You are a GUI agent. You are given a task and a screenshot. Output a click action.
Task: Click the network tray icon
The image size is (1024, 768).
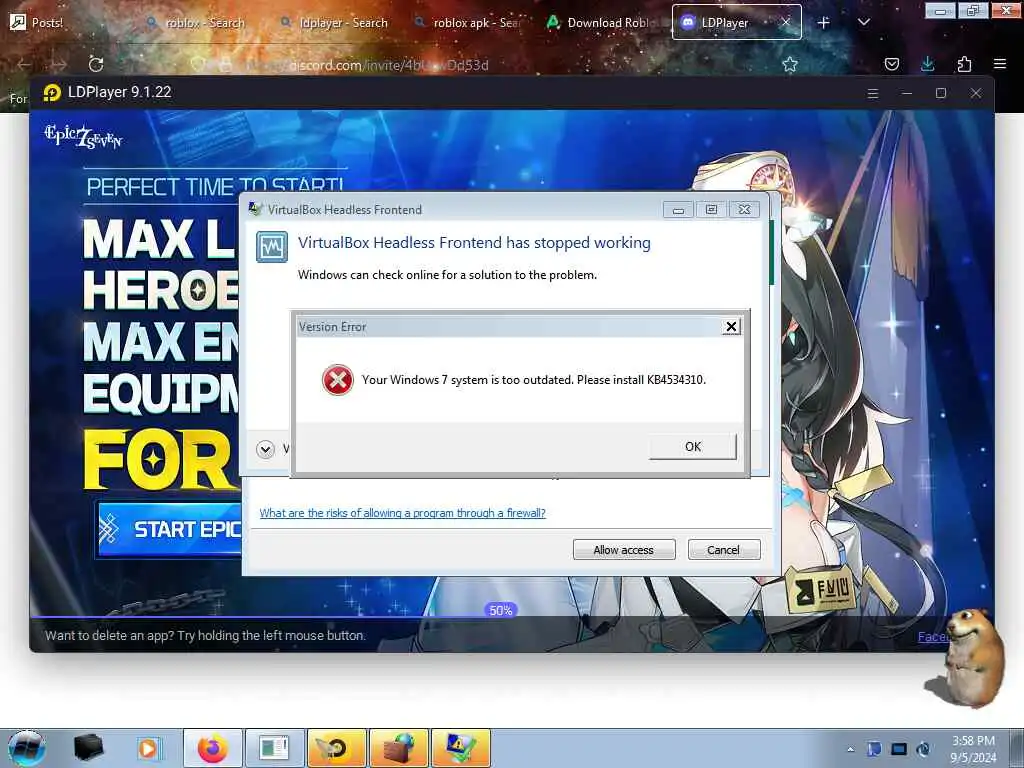point(899,749)
